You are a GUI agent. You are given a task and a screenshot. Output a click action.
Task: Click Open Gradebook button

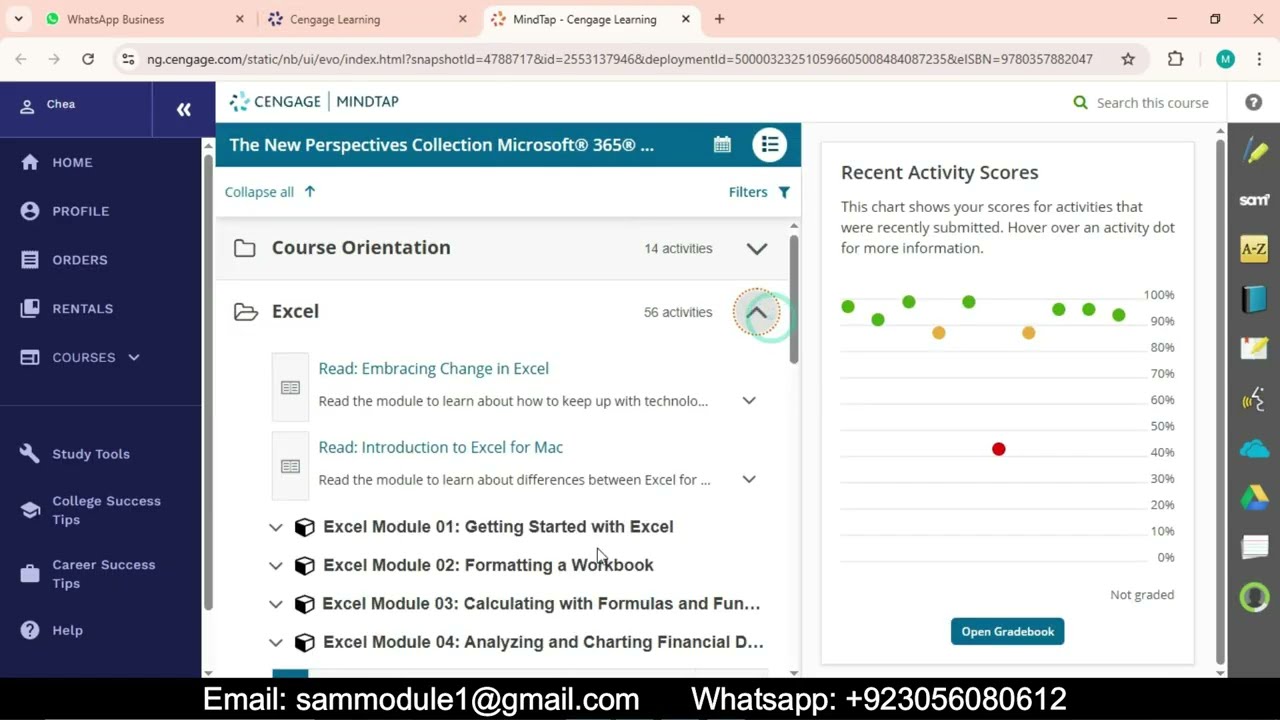[x=1007, y=631]
